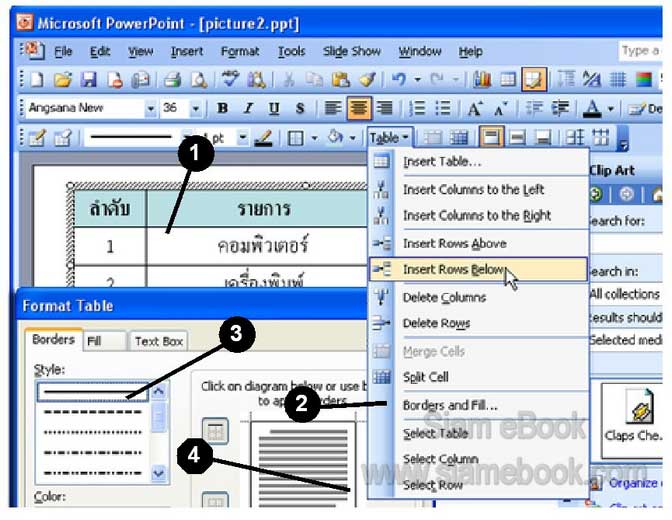Click the Font Color A icon
Screen dimensions: 672x520
tap(592, 109)
